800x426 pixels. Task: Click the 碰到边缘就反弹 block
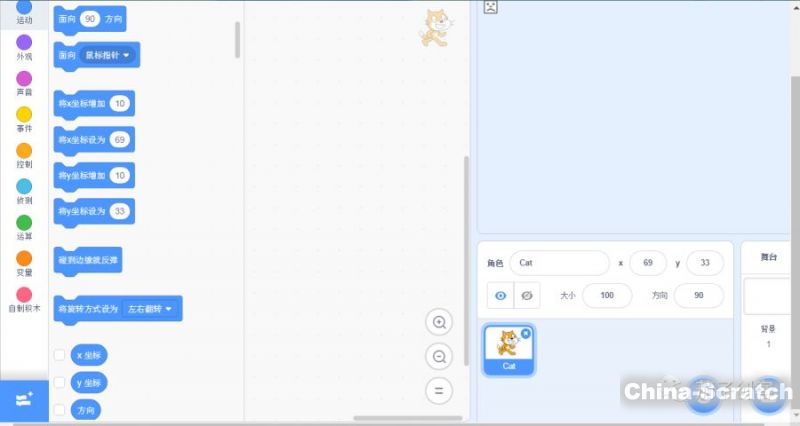coord(89,261)
